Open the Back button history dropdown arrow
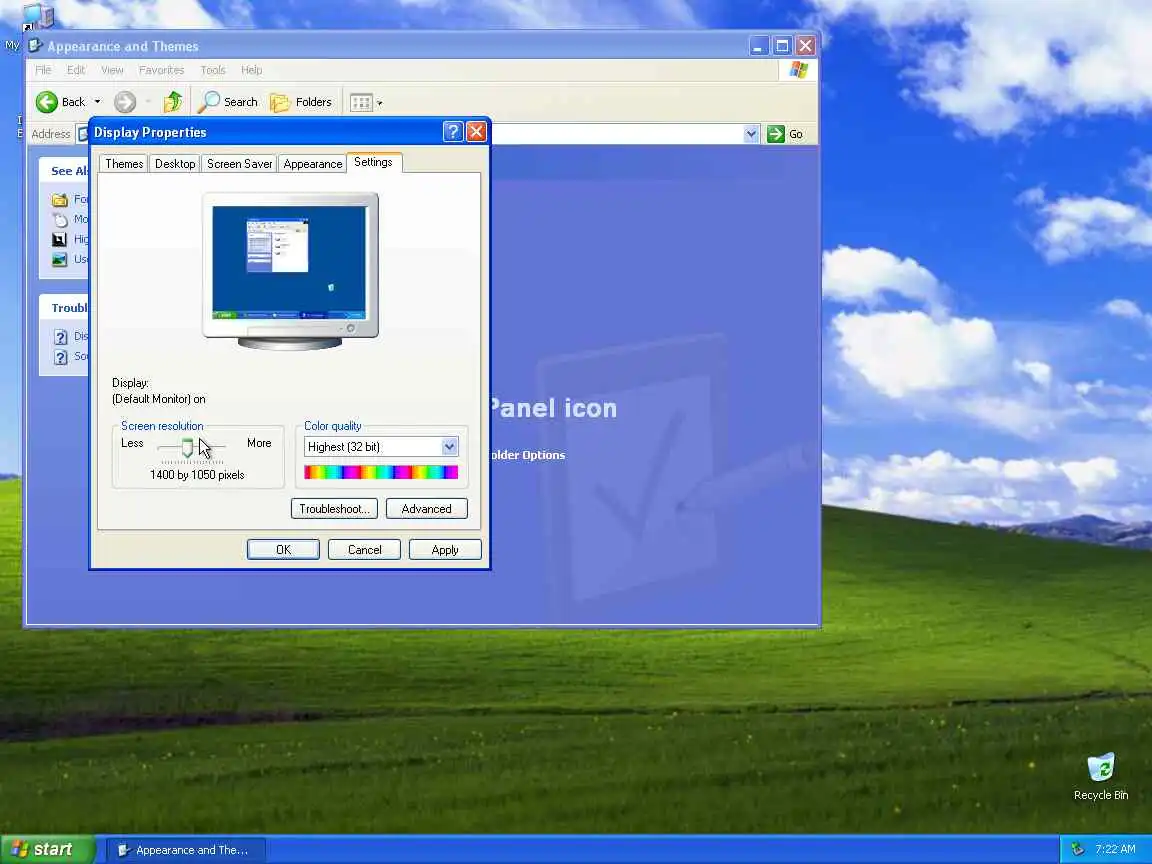Viewport: 1152px width, 864px height. [x=97, y=102]
